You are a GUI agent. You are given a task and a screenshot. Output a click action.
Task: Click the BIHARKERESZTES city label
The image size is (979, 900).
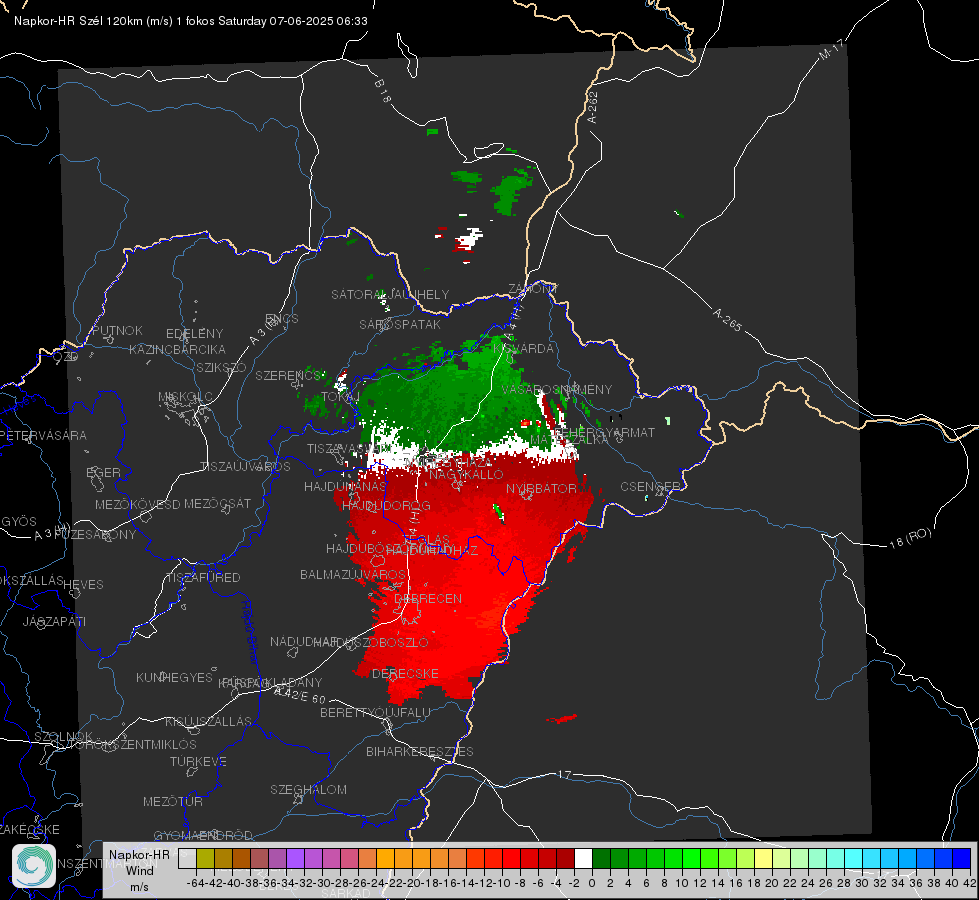click(x=420, y=751)
